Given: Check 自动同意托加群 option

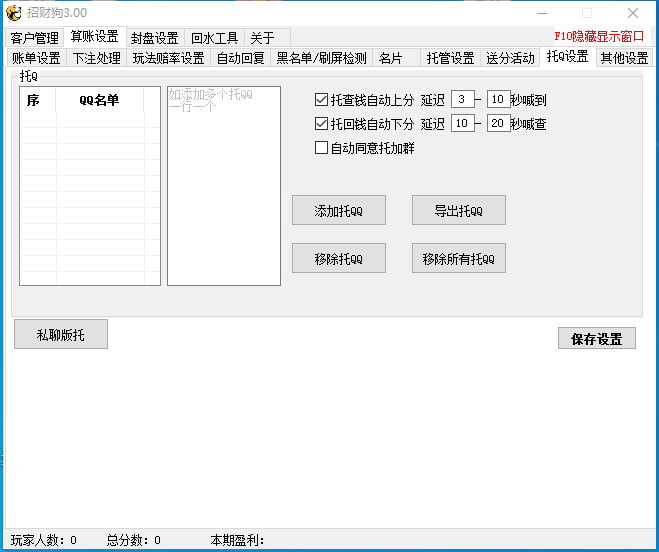Looking at the screenshot, I should pyautogui.click(x=321, y=149).
